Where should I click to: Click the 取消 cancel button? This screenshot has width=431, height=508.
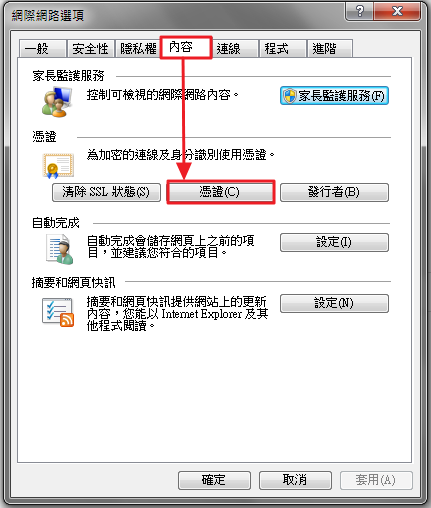click(x=295, y=480)
